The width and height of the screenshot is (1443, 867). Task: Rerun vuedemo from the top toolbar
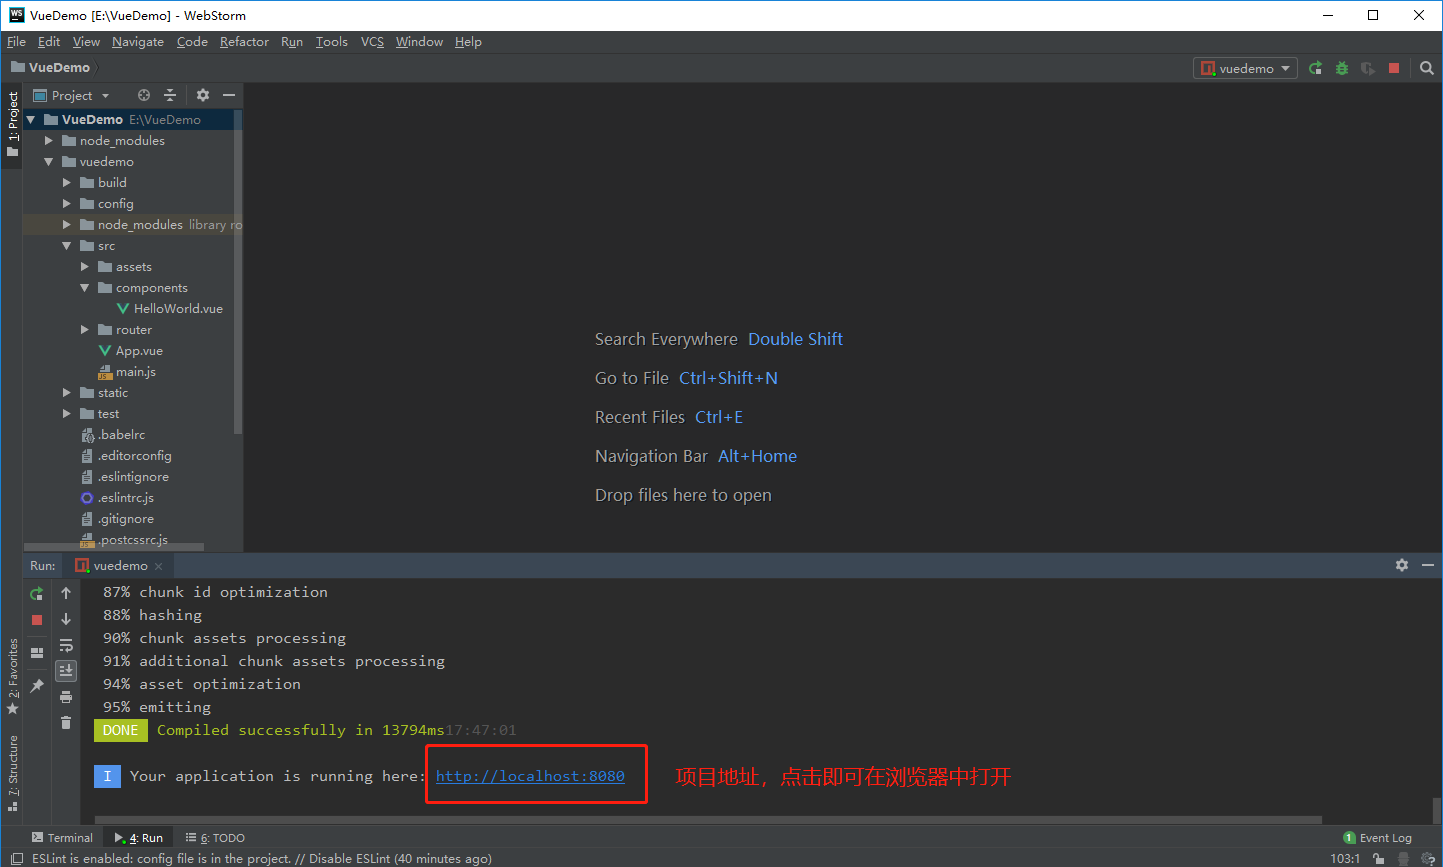tap(1315, 68)
